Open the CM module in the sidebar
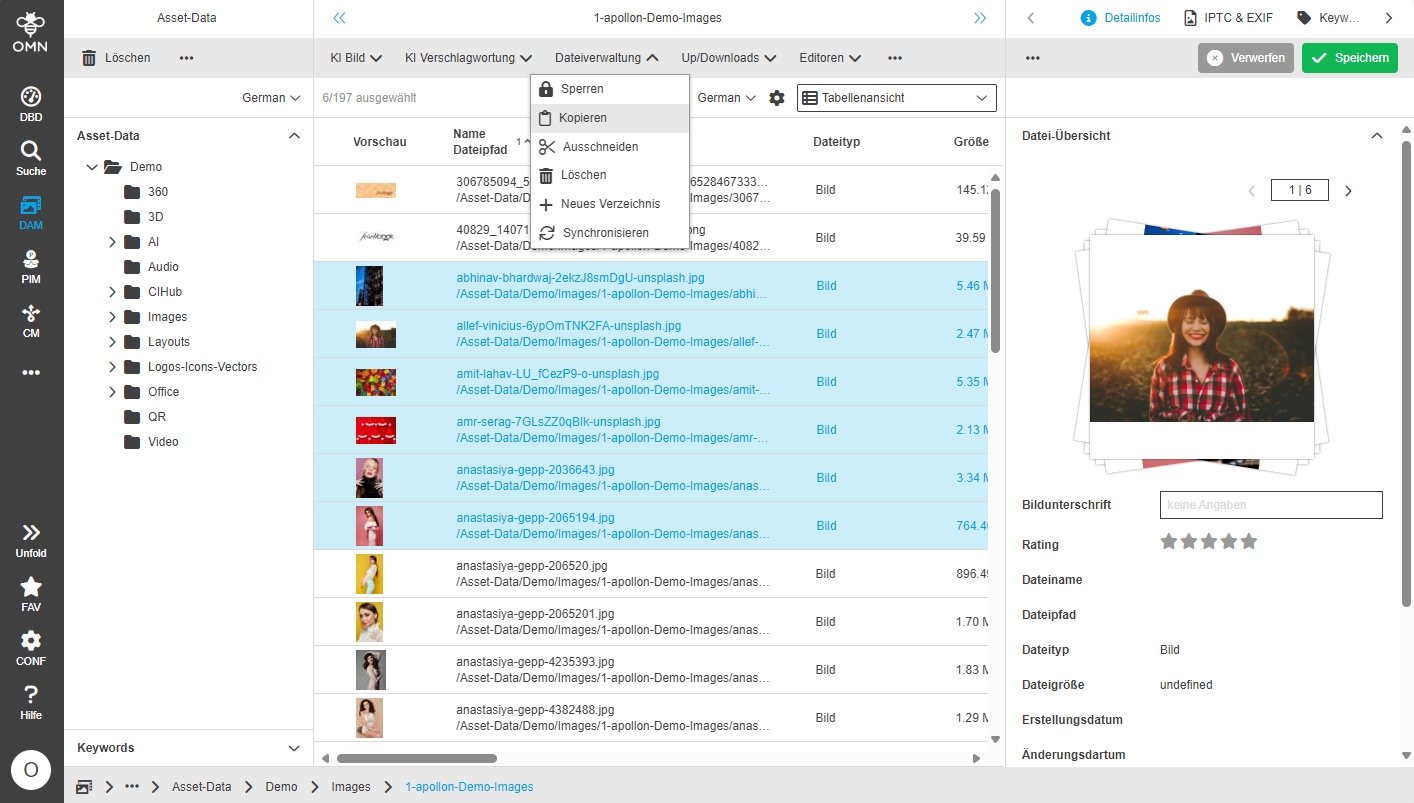This screenshot has height=803, width=1414. [31, 320]
